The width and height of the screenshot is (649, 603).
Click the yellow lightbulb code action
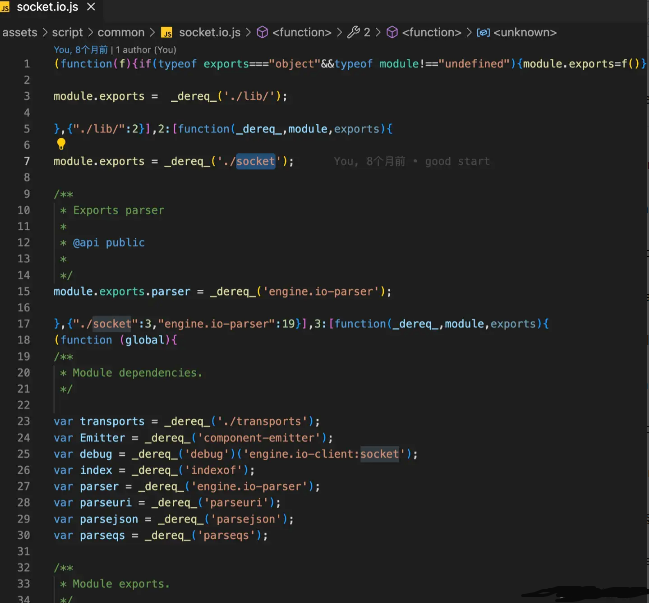[61, 144]
